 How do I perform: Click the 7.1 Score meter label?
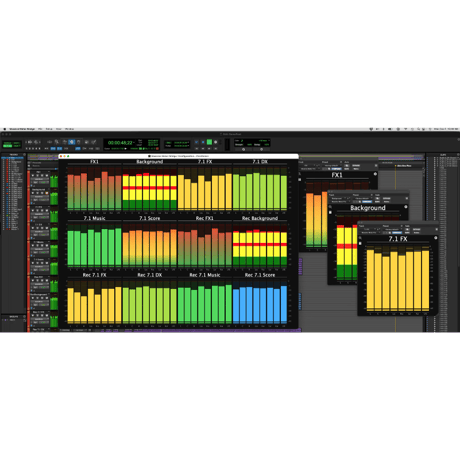click(x=150, y=218)
